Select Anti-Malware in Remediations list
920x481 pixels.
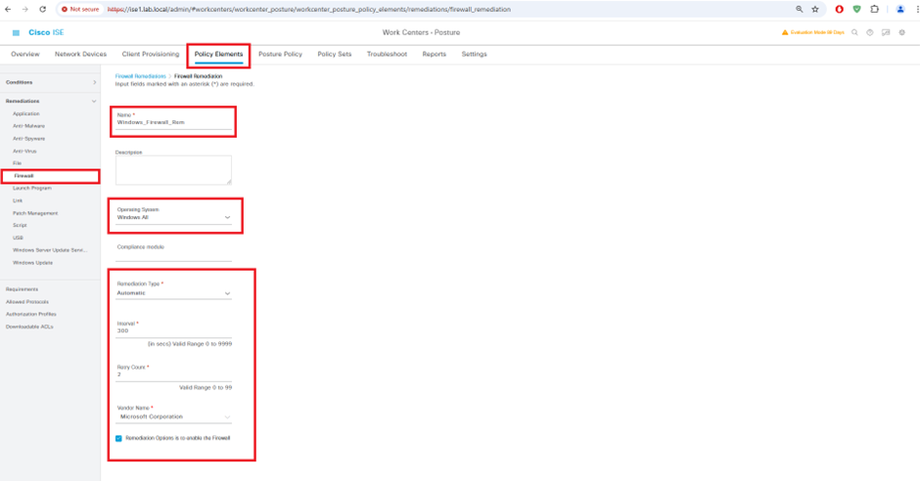click(x=29, y=126)
